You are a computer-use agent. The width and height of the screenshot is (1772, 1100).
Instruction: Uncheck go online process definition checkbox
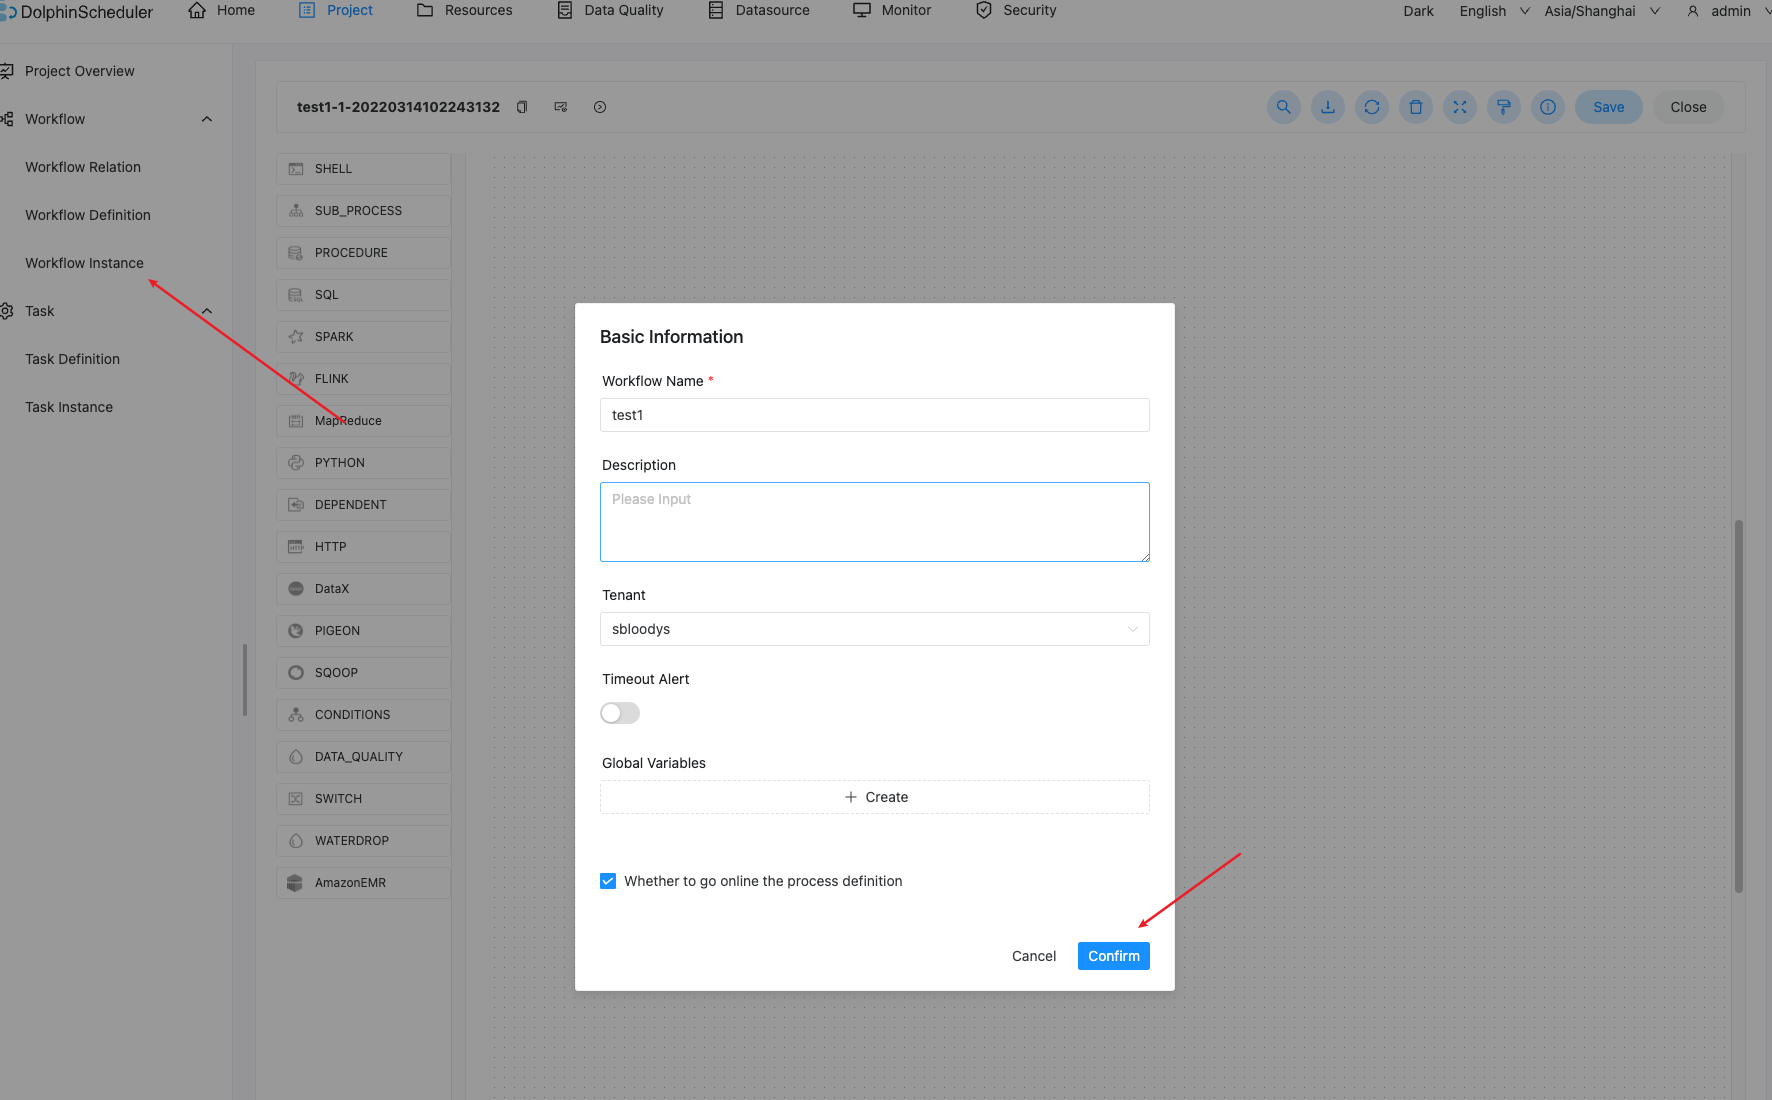point(608,881)
